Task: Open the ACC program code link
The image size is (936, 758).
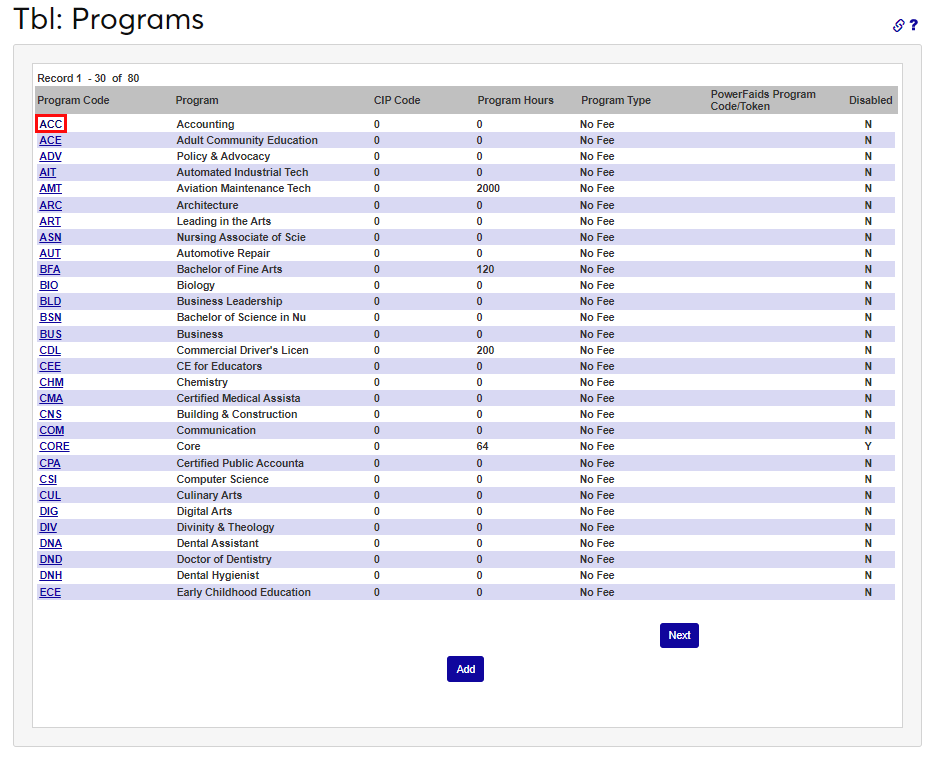Action: [51, 124]
